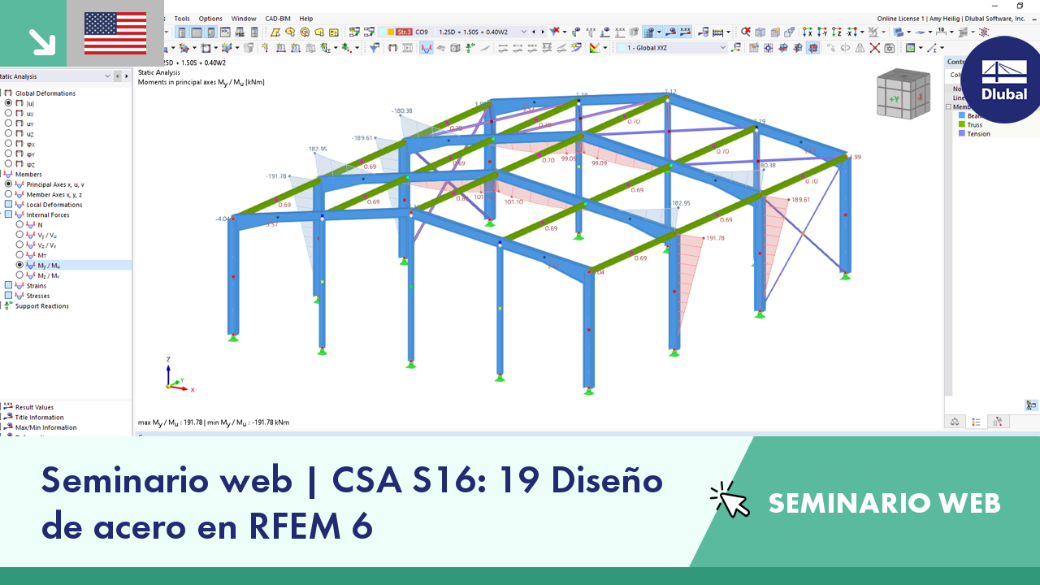Select the Mz / Mv radio button
This screenshot has height=585, width=1040.
pyautogui.click(x=19, y=275)
